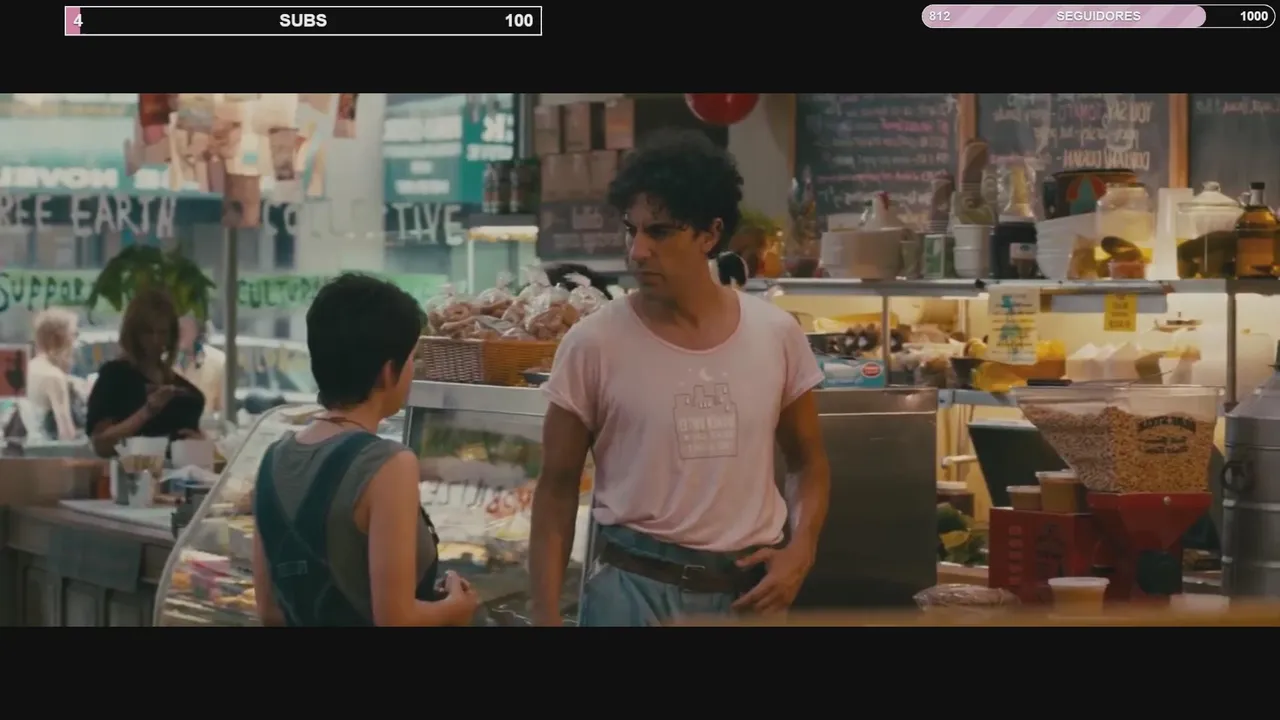Click the movie video frame
The width and height of the screenshot is (1280, 720).
point(640,360)
